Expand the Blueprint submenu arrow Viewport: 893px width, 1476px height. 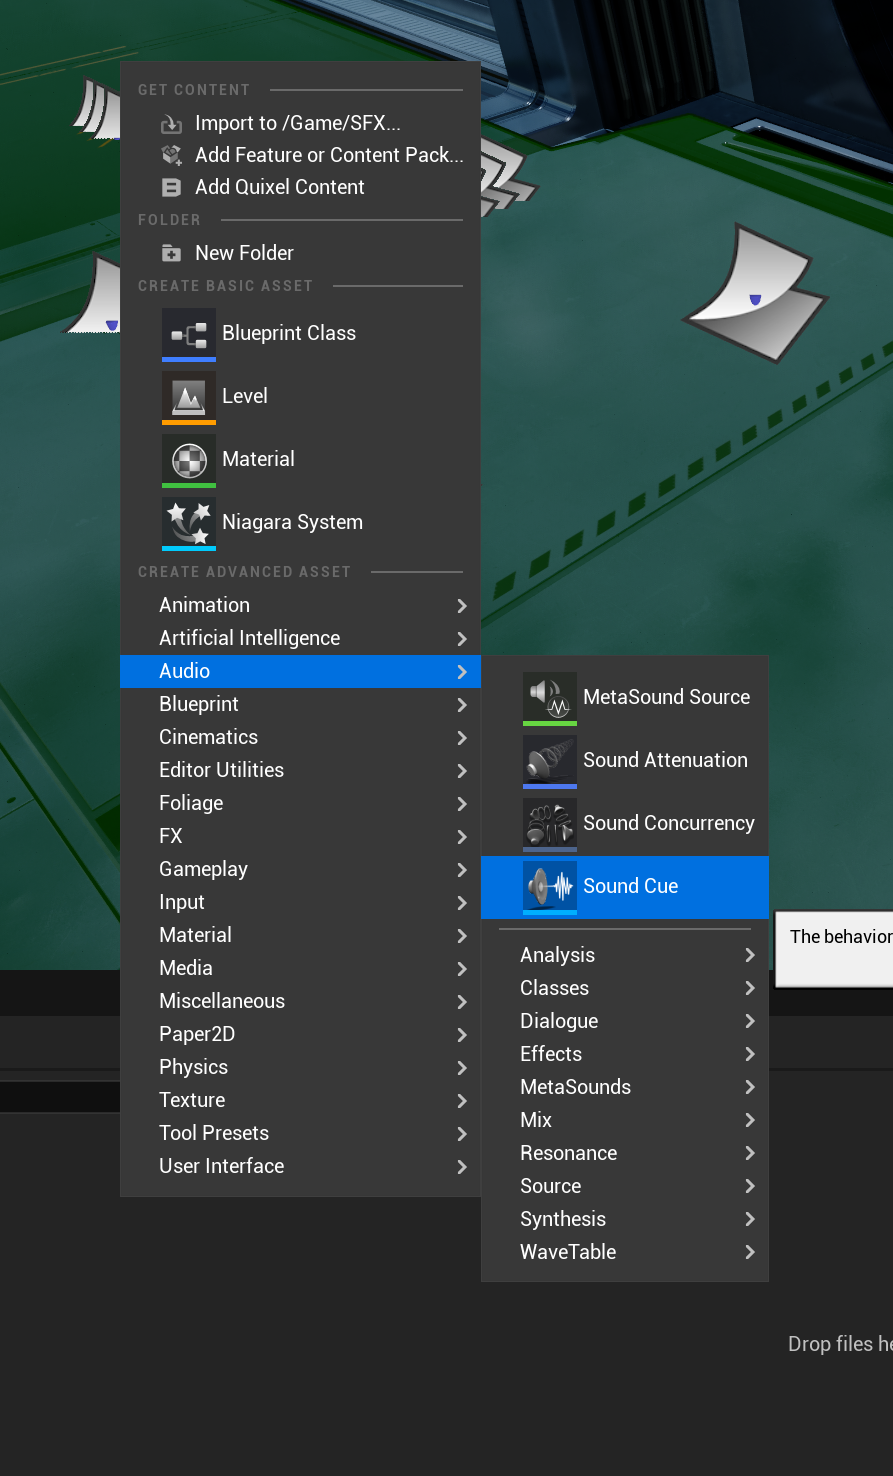[x=462, y=705]
